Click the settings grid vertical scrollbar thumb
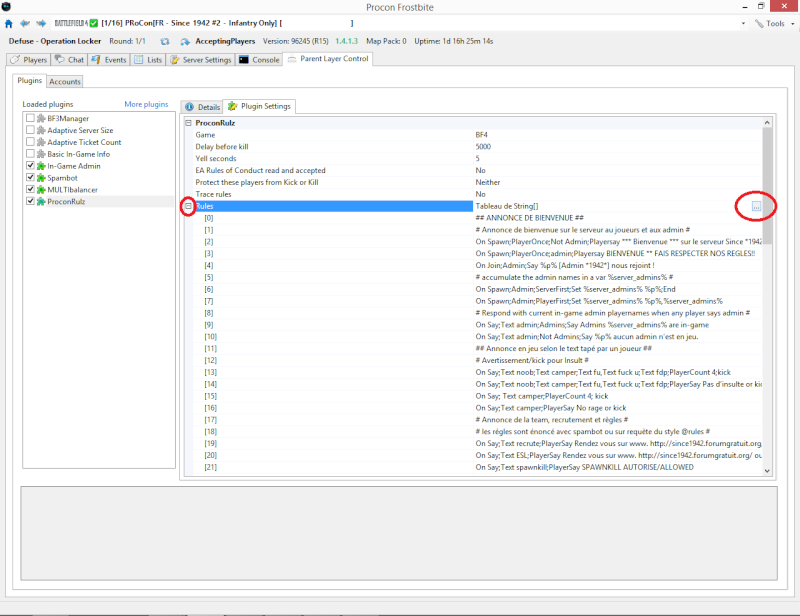The width and height of the screenshot is (800, 616). [x=767, y=186]
